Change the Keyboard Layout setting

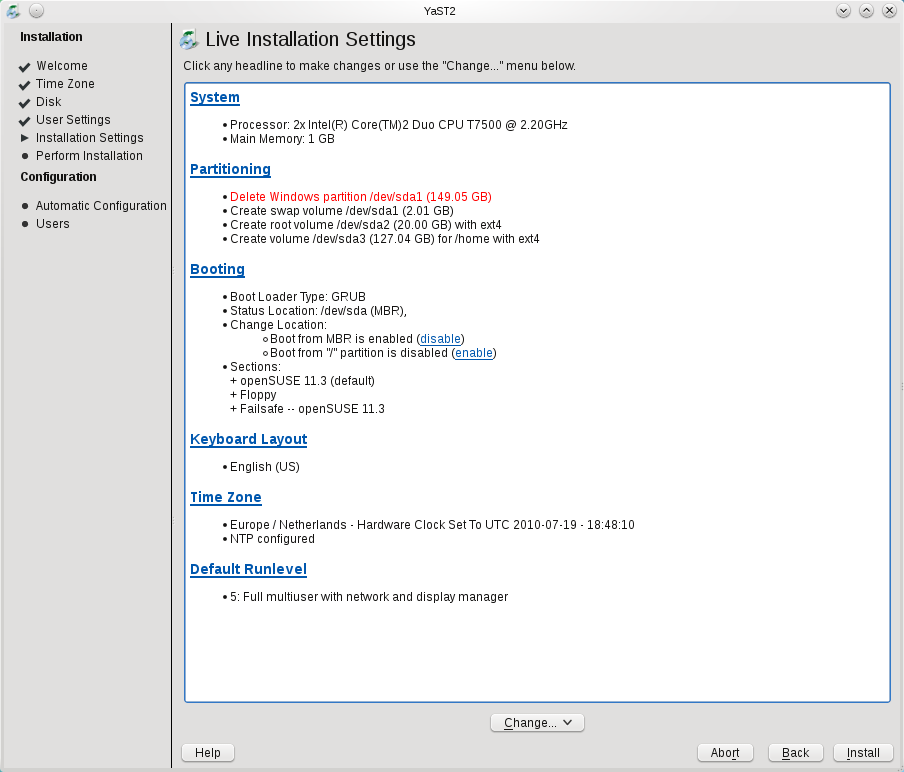(248, 439)
